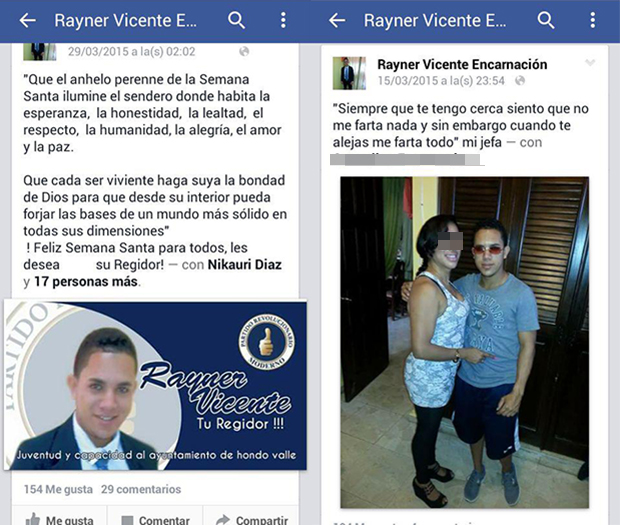Image resolution: width=620 pixels, height=525 pixels.
Task: Open search in the left screen header
Action: point(236,20)
